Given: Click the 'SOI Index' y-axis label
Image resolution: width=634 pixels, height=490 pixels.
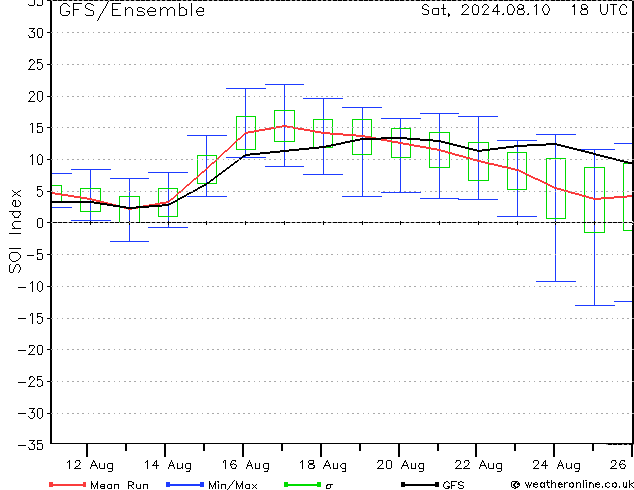Looking at the screenshot, I should pyautogui.click(x=15, y=231).
